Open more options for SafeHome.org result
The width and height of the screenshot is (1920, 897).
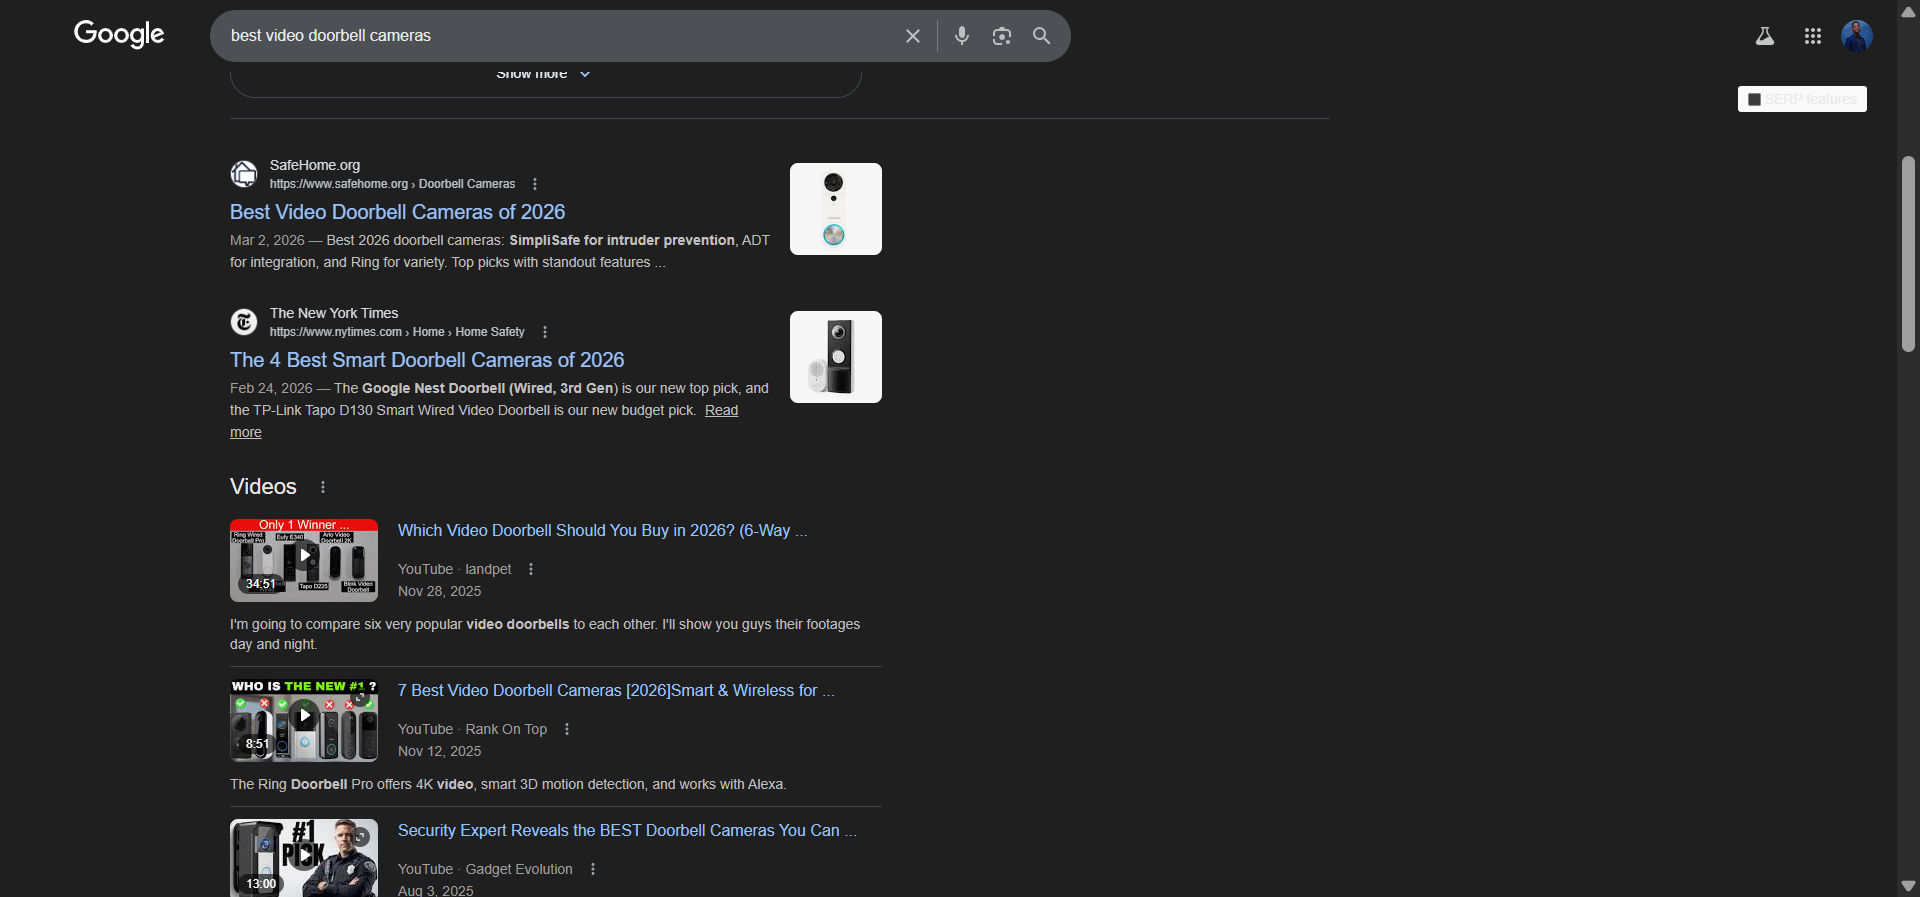535,184
